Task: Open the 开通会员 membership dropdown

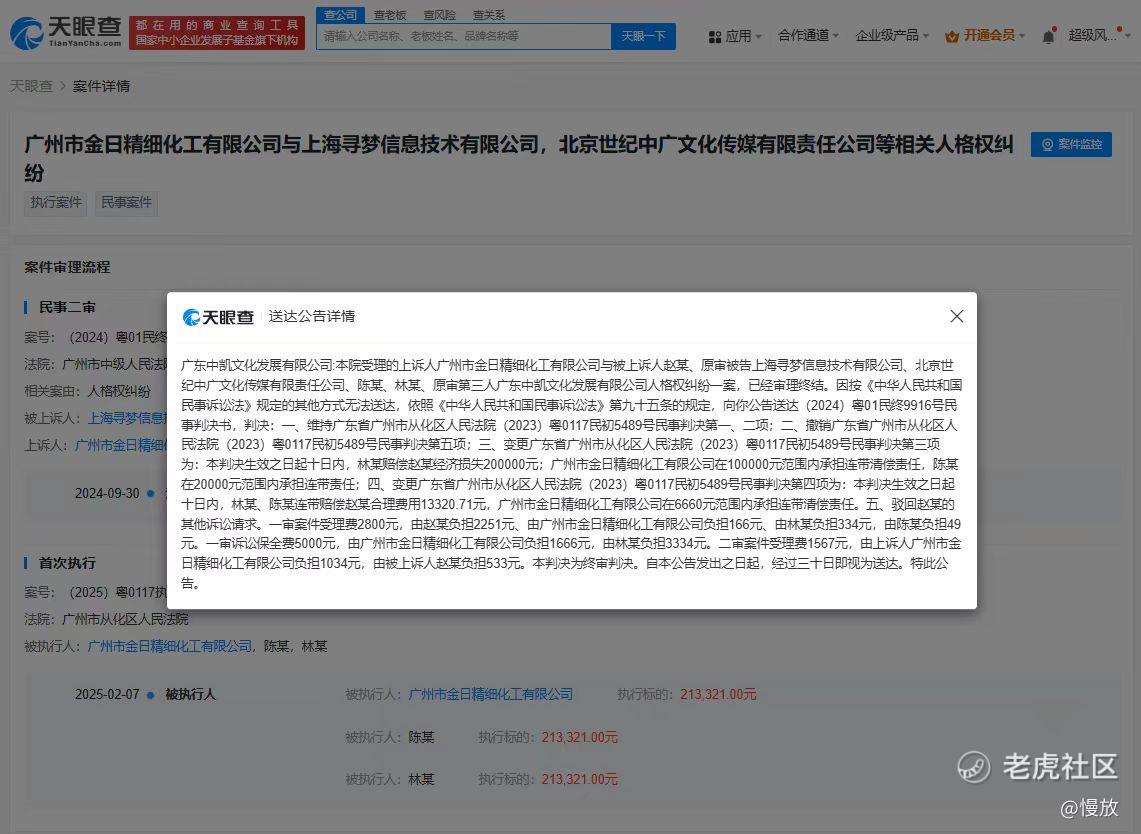Action: click(985, 36)
